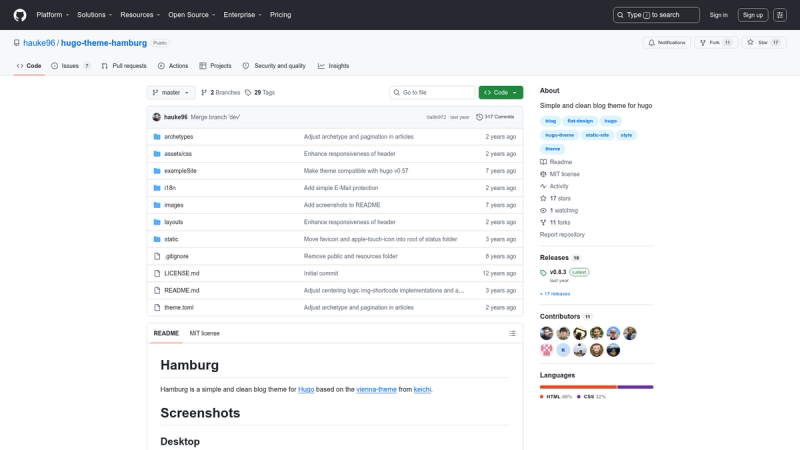Open the Actions tab
The height and width of the screenshot is (450, 800).
tap(173, 66)
